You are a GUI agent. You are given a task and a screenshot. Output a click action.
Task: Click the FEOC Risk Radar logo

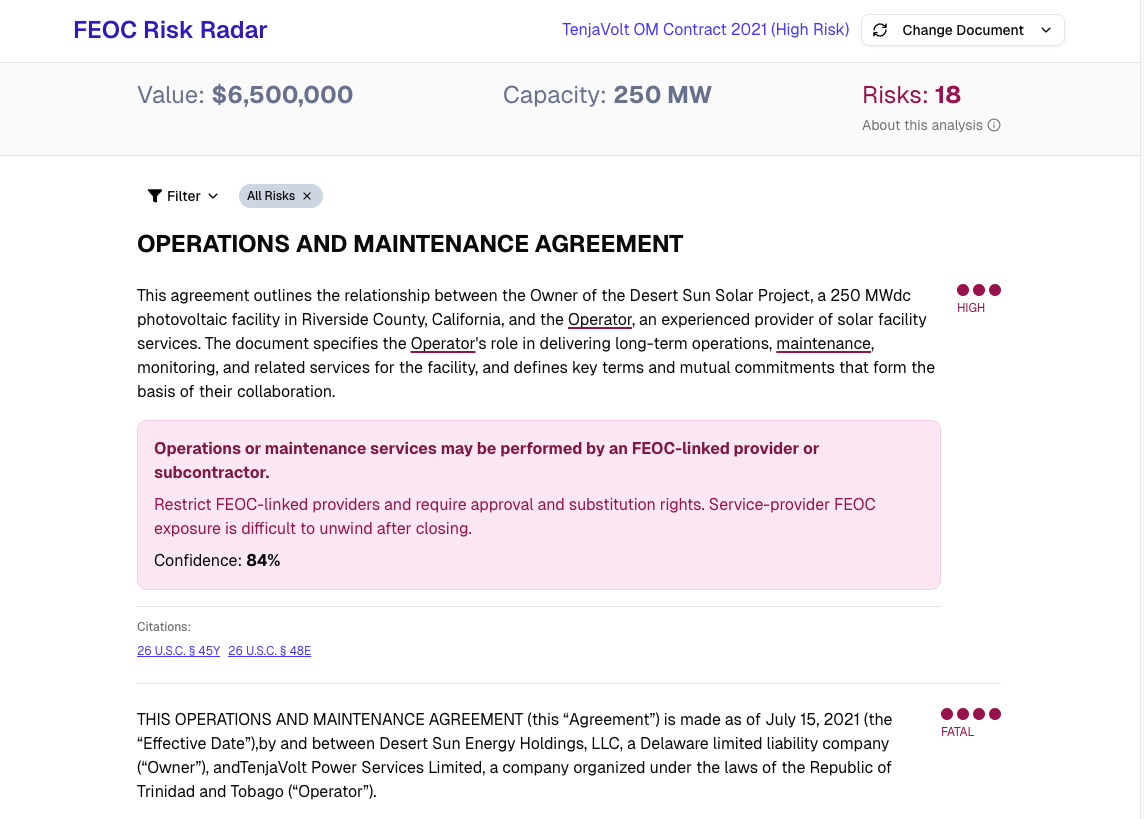pyautogui.click(x=170, y=30)
